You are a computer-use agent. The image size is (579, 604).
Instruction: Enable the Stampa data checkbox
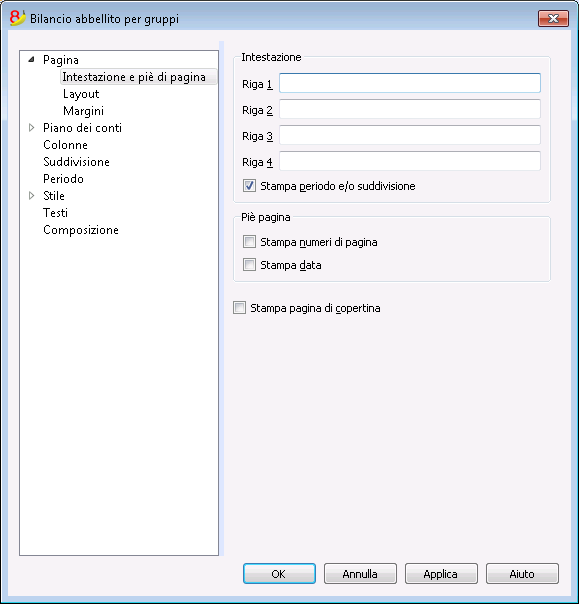(249, 265)
